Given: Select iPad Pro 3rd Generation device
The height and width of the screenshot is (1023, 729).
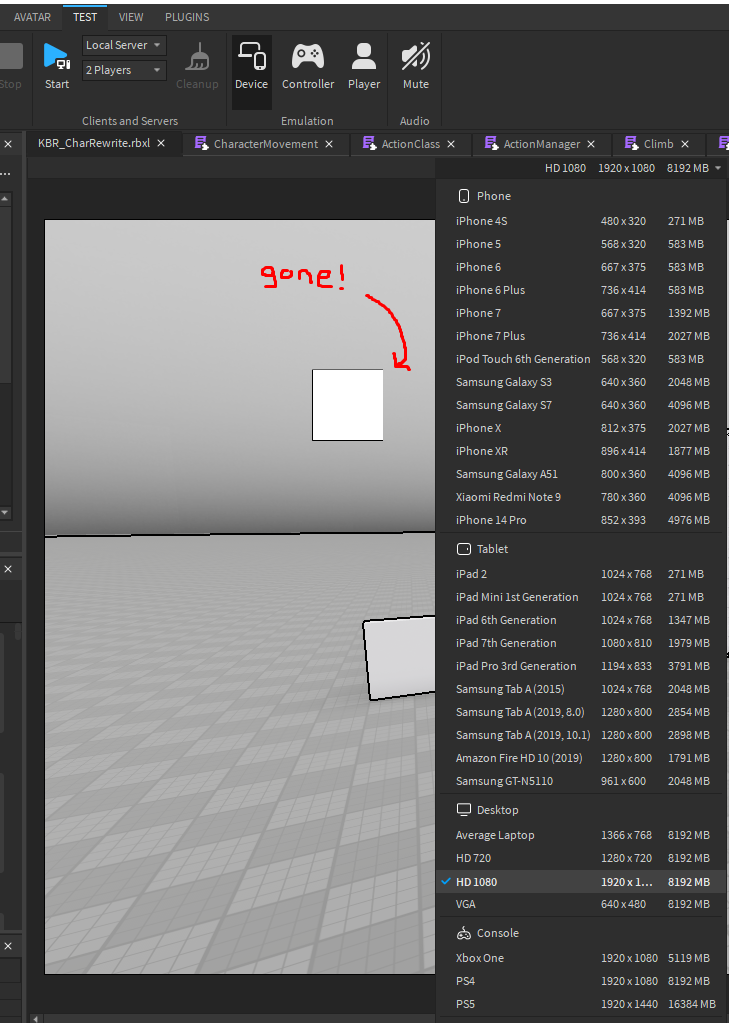Looking at the screenshot, I should (582, 665).
